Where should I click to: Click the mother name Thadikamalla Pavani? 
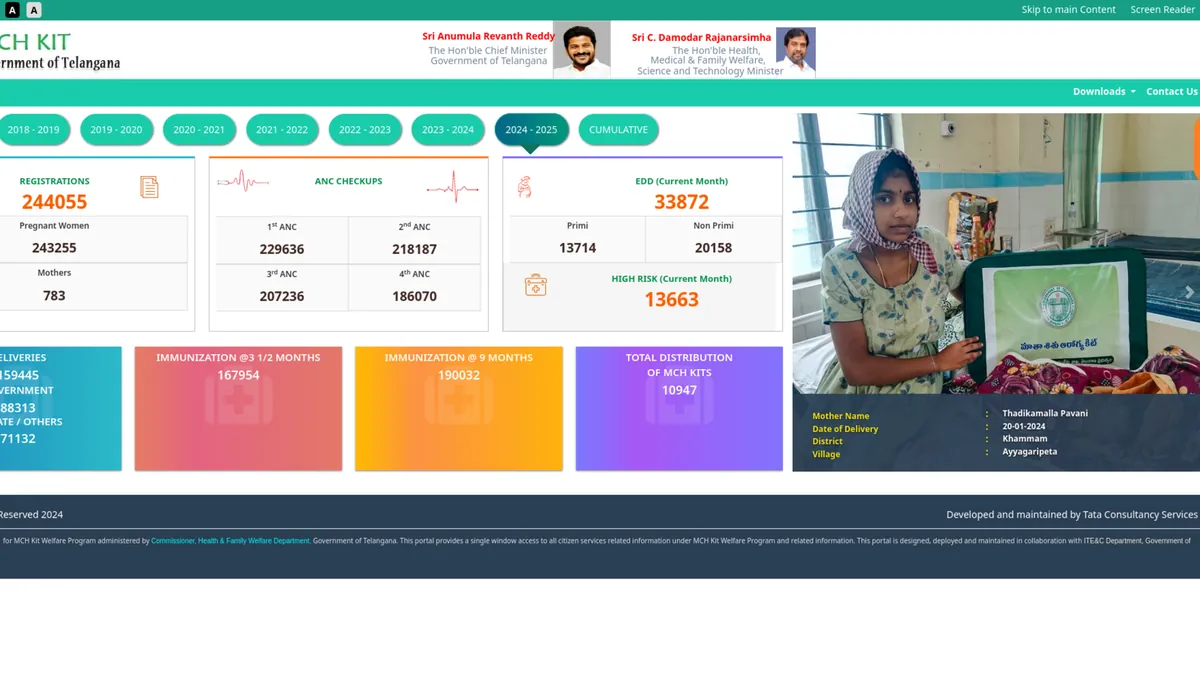tap(1045, 413)
